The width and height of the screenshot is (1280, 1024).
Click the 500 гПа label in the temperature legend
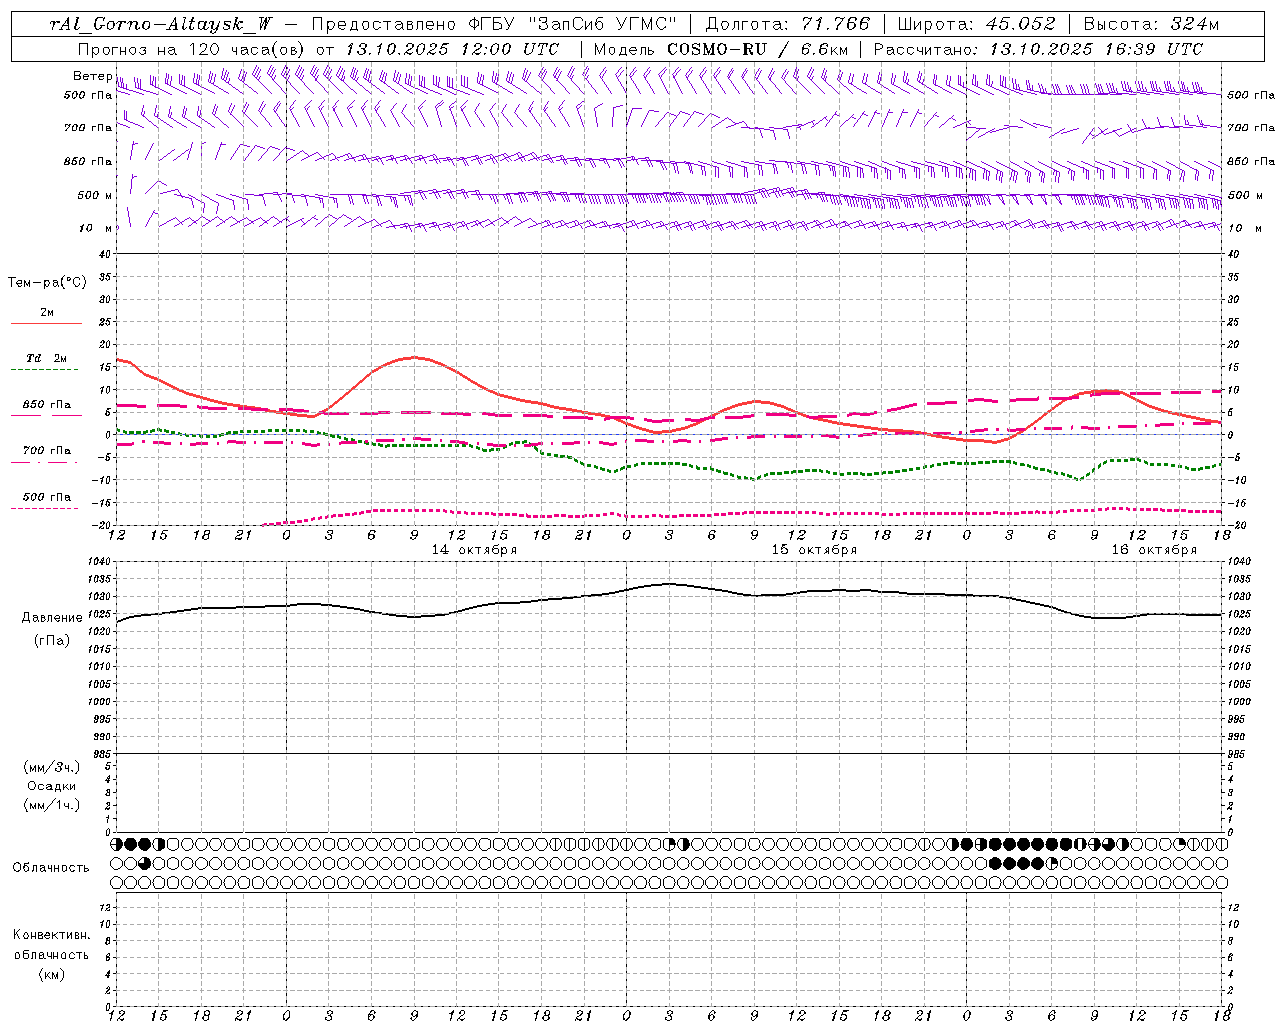(47, 497)
